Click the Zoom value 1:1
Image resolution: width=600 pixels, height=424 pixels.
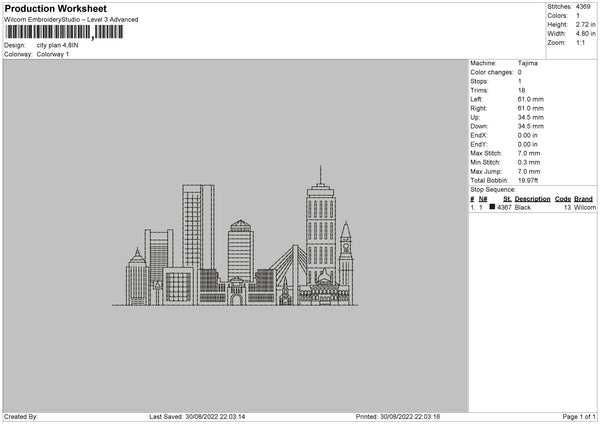[x=579, y=42]
